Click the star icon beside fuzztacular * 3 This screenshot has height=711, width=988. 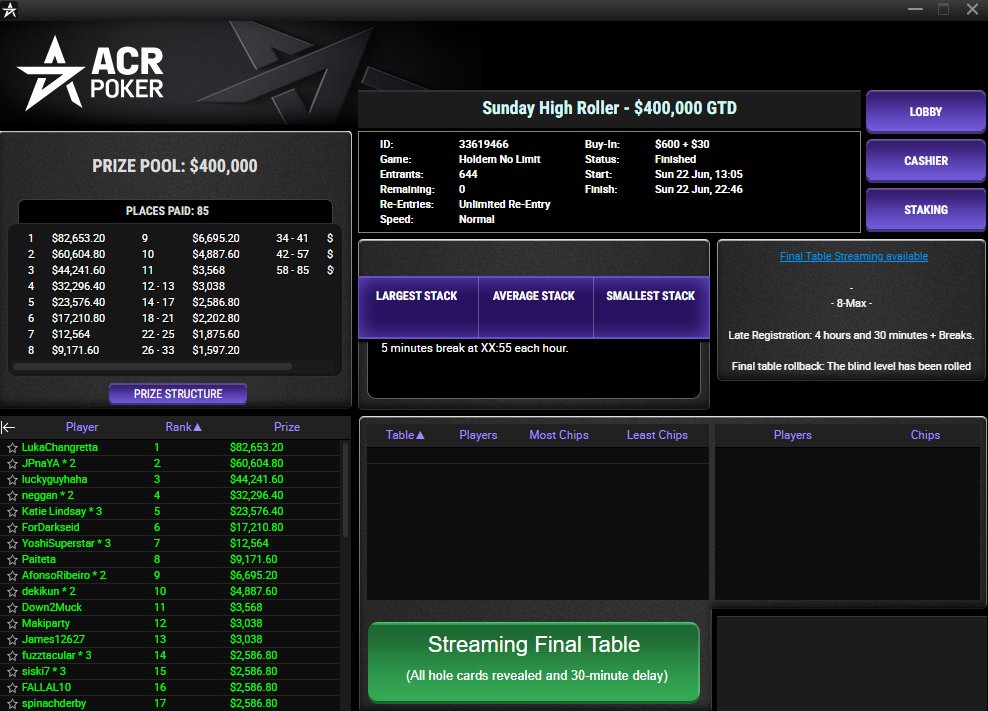click(x=12, y=656)
